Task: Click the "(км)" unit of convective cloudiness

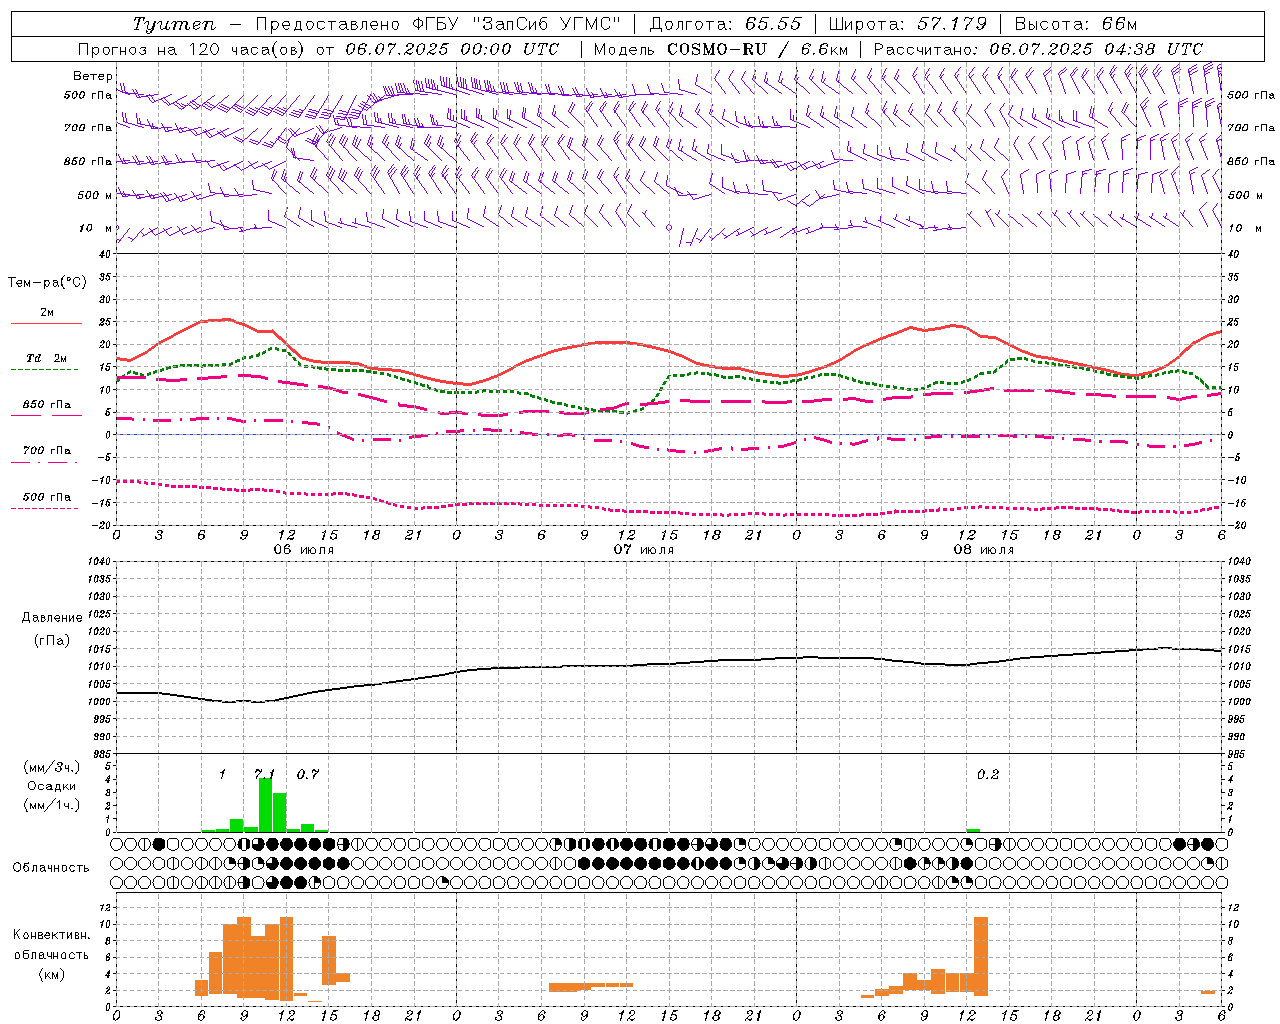Action: coord(52,974)
